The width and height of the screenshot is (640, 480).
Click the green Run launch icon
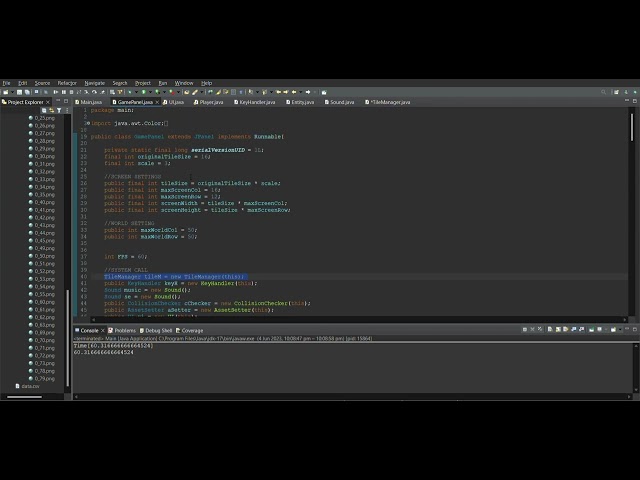click(143, 92)
